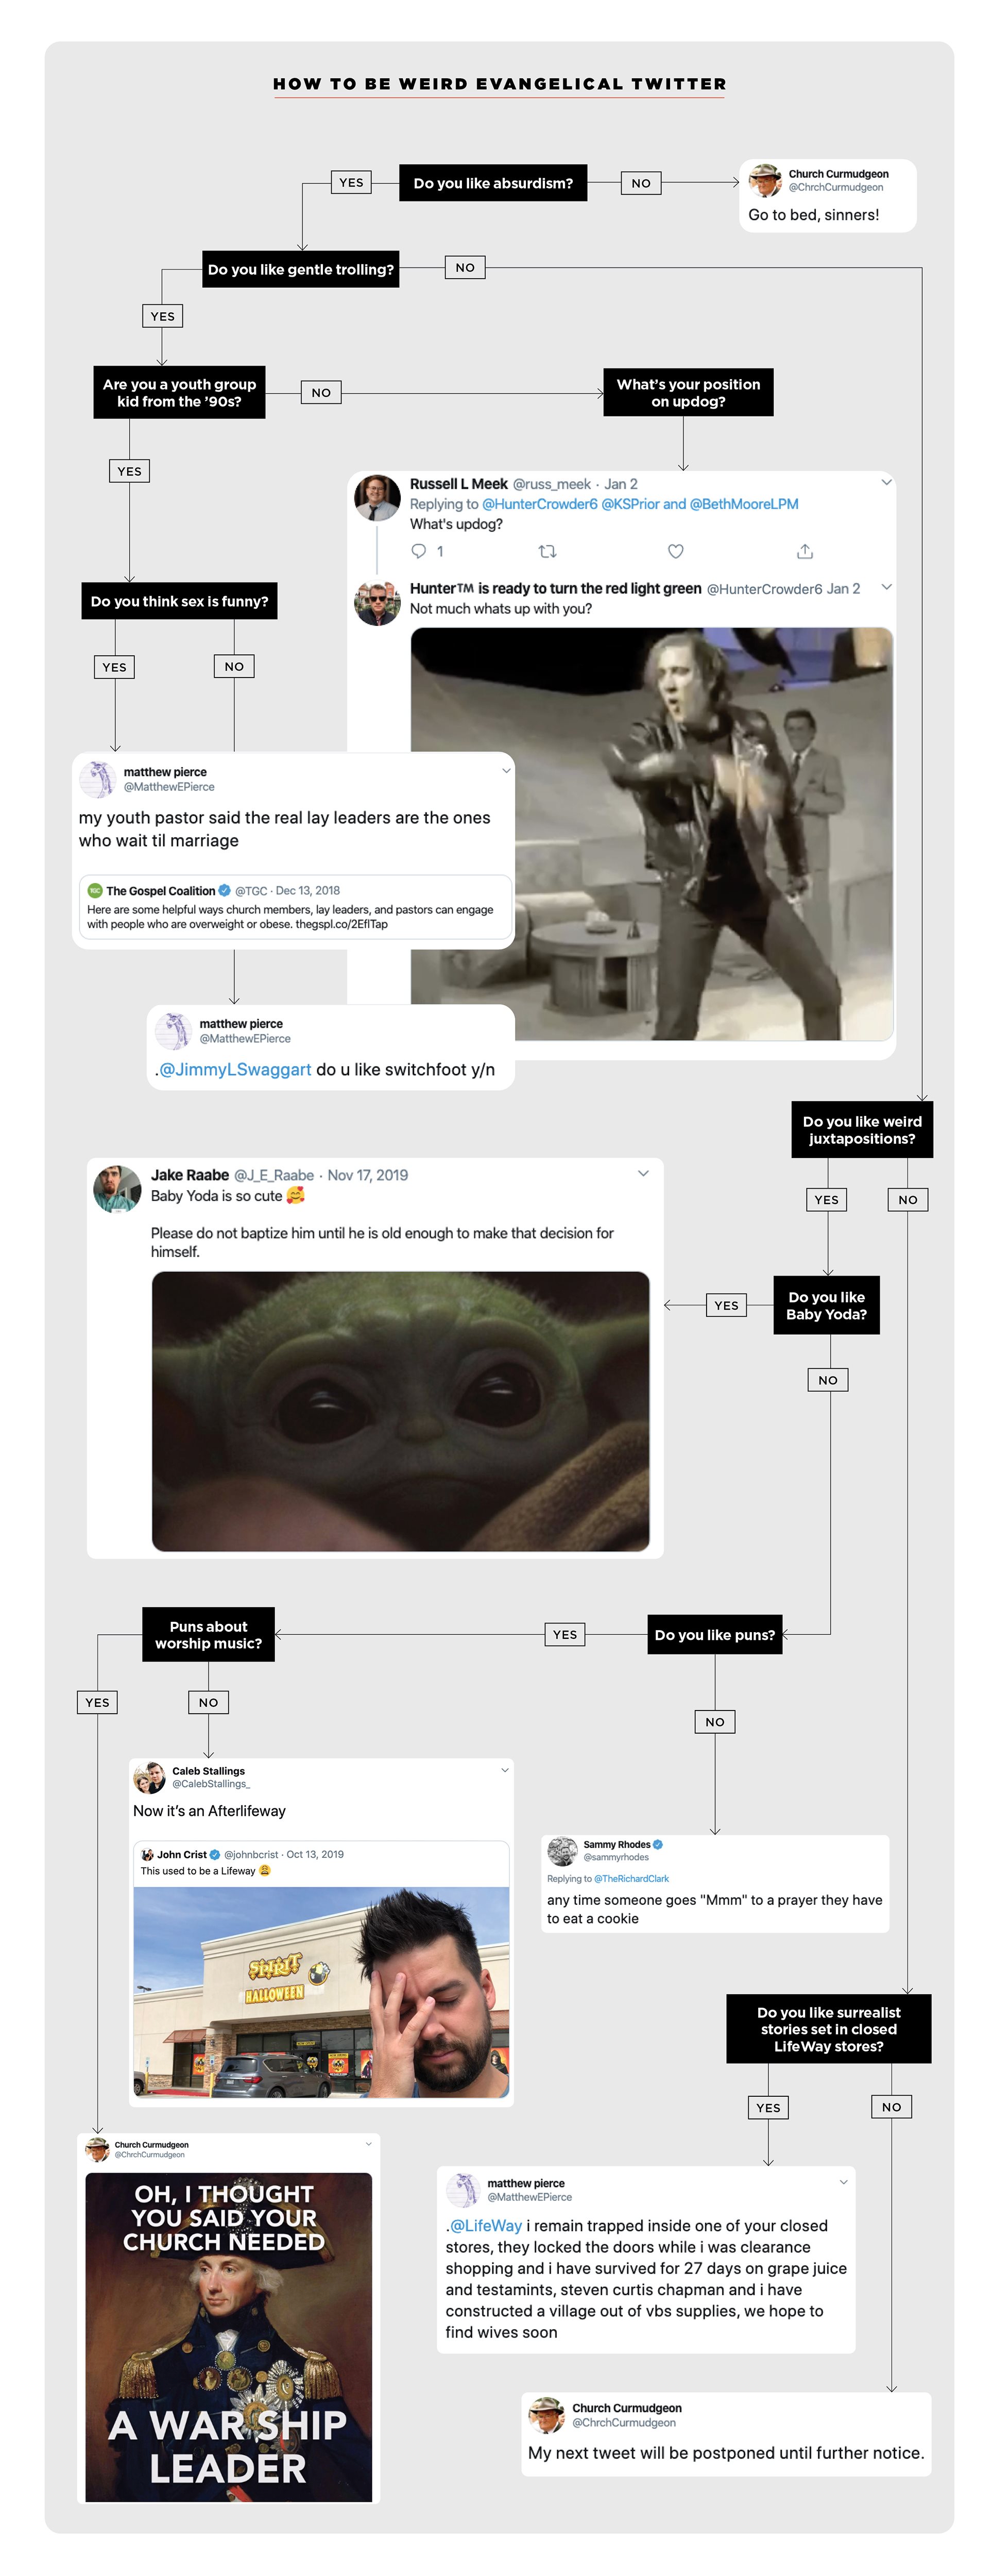Click the @KSPrior reply mention
Viewport: 993px width, 2576px height.
[630, 504]
